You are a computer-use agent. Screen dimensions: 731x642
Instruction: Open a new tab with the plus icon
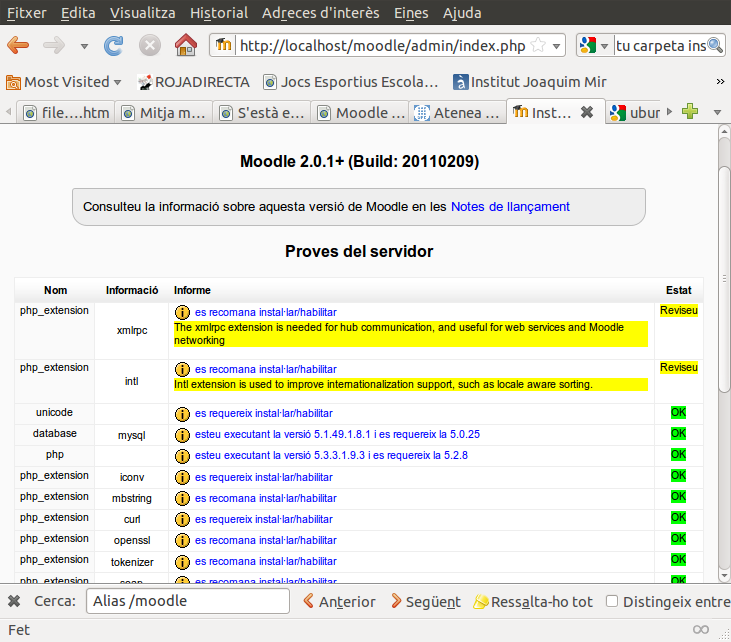689,112
